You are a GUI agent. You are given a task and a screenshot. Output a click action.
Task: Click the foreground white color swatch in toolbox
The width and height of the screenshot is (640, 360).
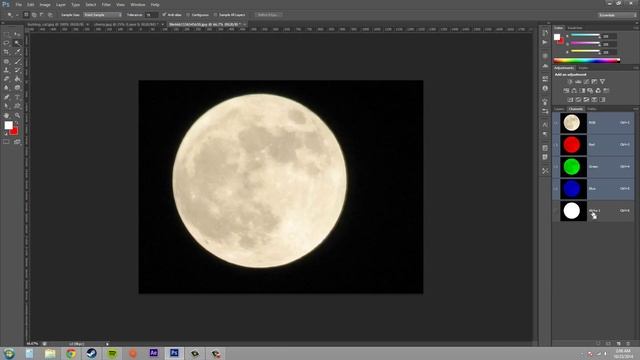8,125
